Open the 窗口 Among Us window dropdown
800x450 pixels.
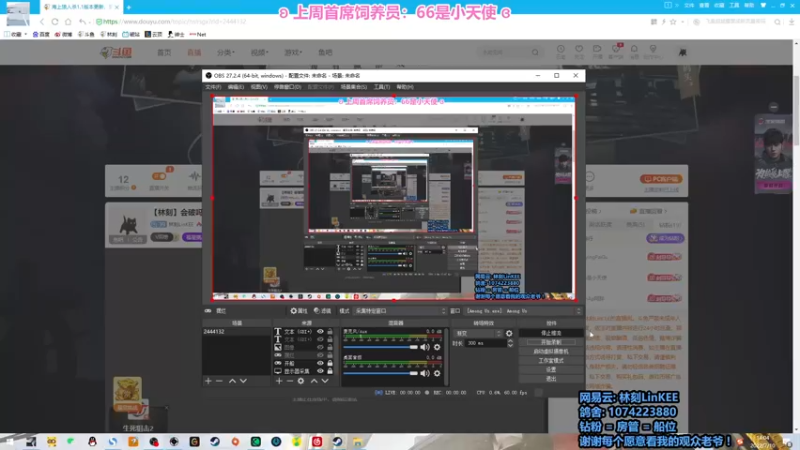[x=523, y=311]
